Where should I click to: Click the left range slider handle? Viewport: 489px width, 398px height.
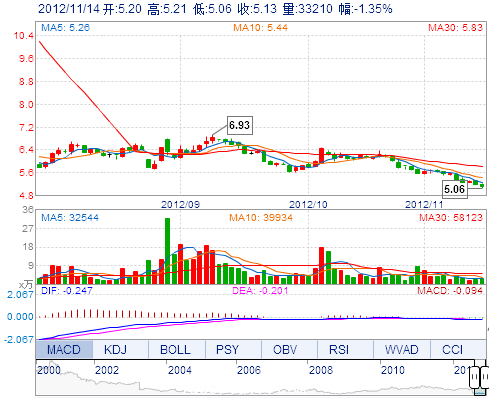(474, 378)
